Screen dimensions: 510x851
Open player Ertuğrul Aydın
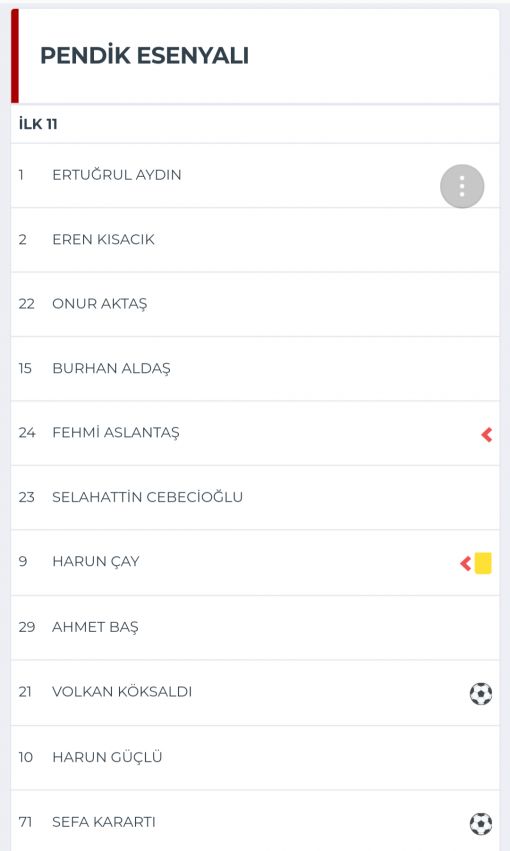255,175
